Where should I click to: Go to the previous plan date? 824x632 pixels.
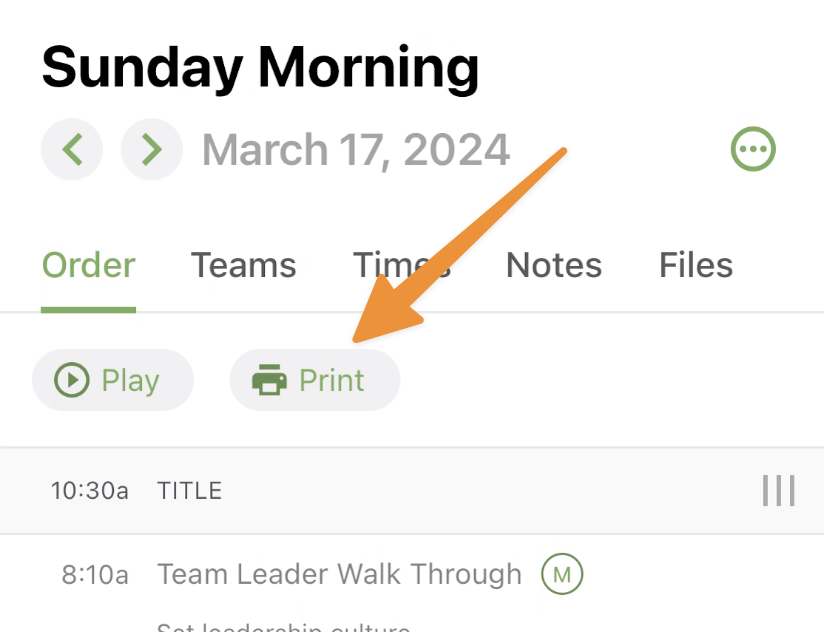(72, 149)
